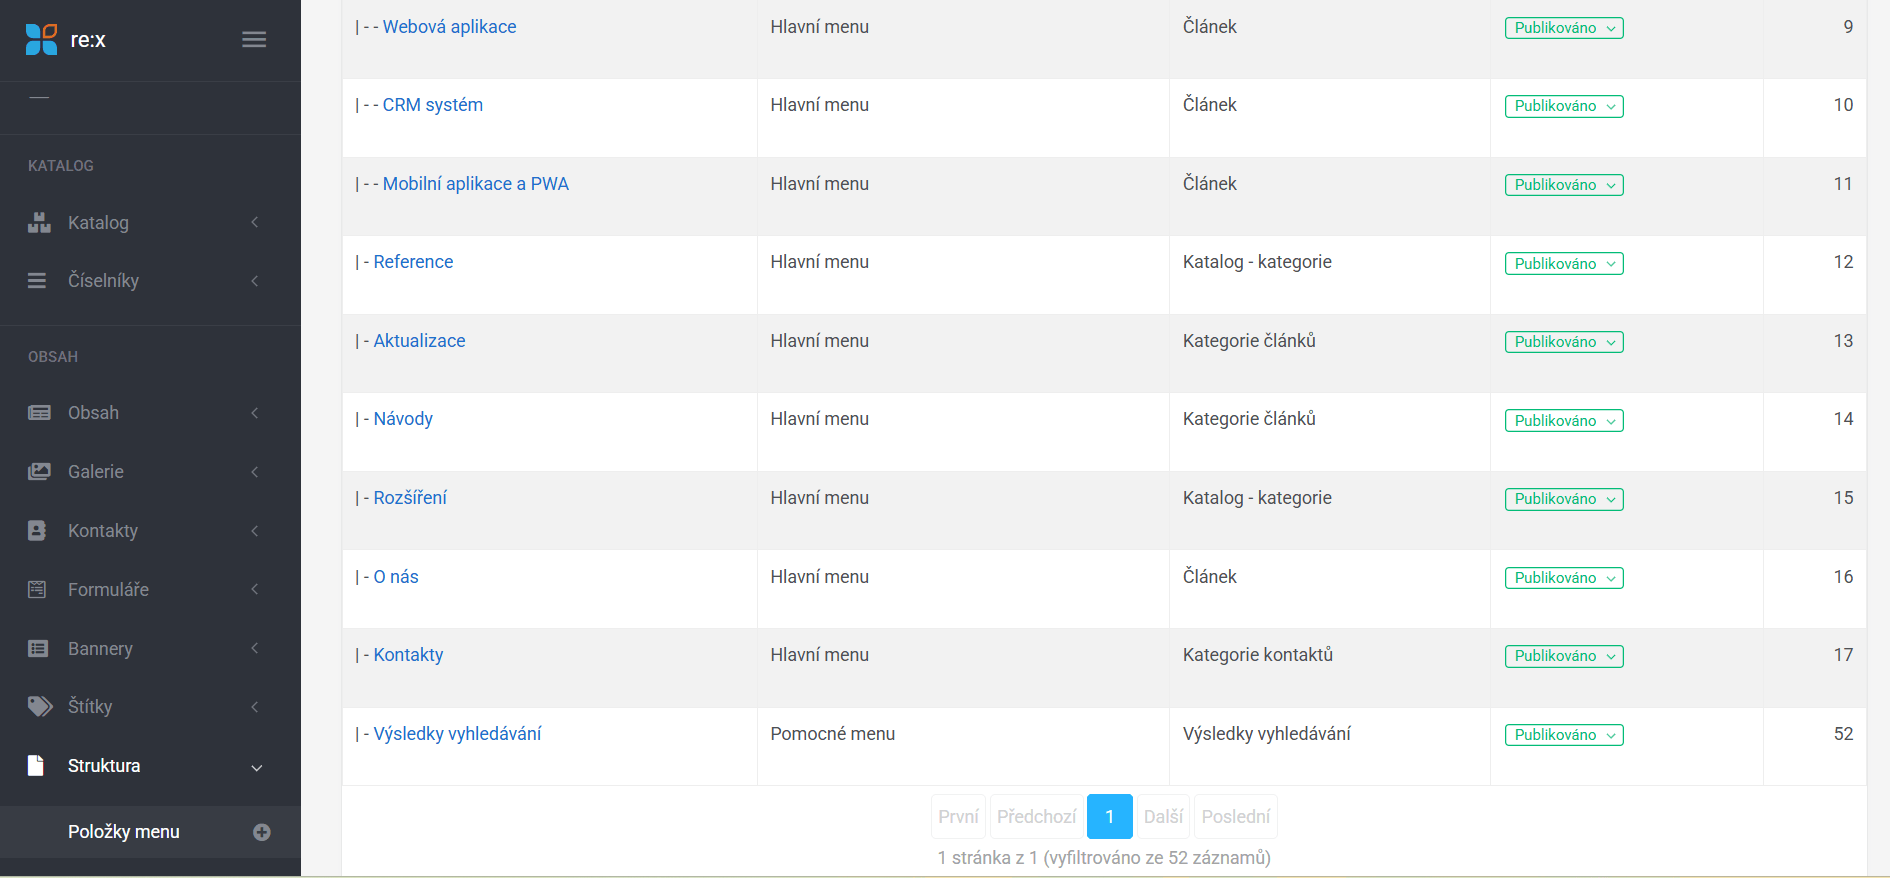Click the re:x logo icon

(41, 40)
